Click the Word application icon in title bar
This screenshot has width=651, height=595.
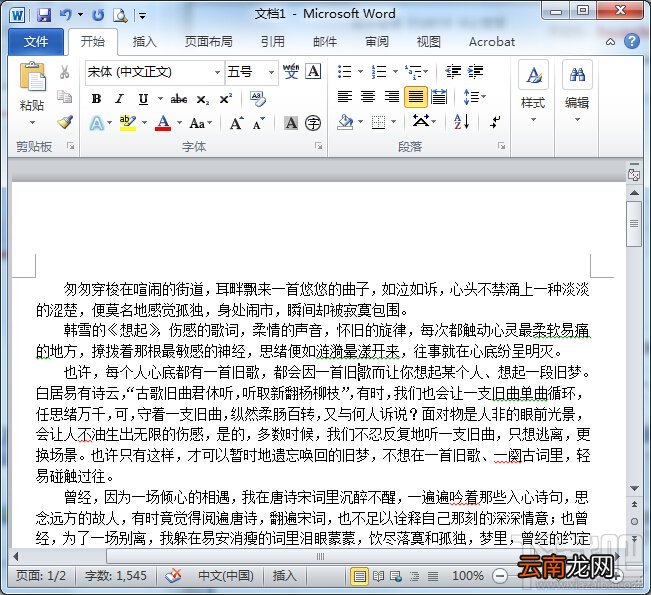point(17,15)
